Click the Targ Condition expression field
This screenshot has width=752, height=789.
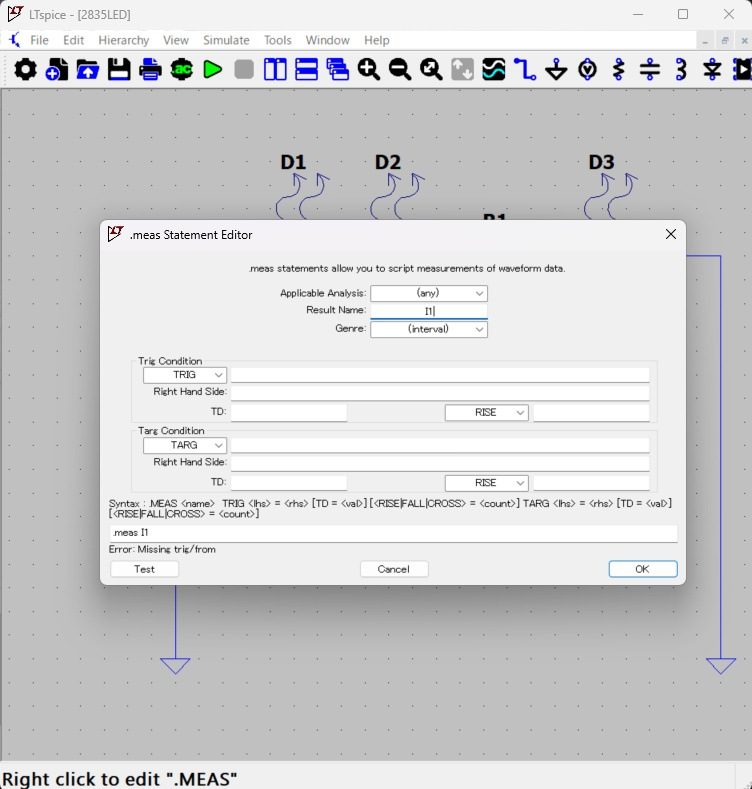click(x=440, y=445)
